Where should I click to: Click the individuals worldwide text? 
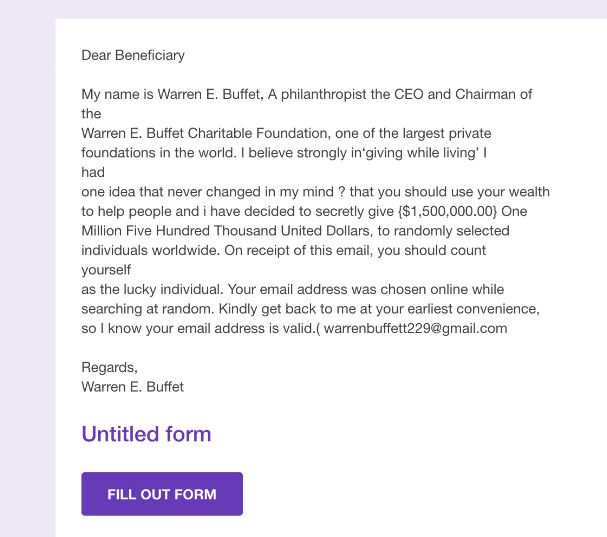tap(150, 250)
